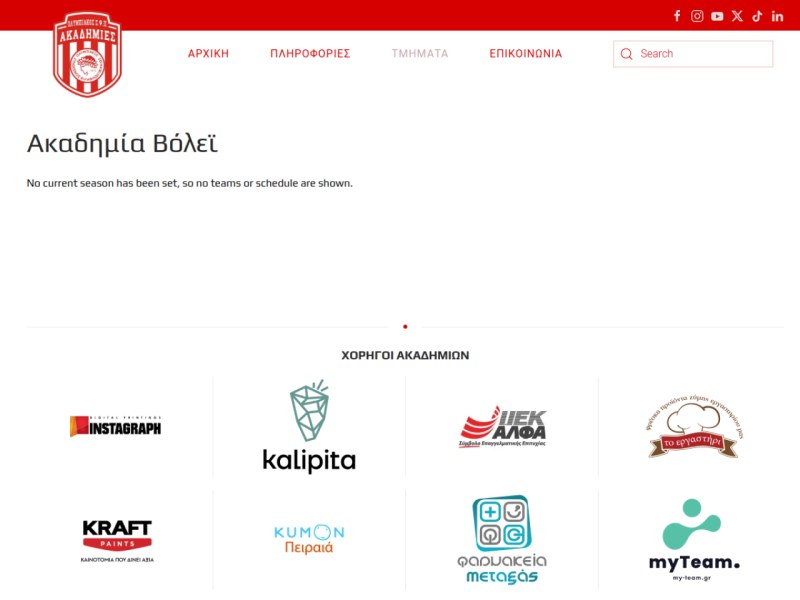Open the X (Twitter) icon
Viewport: 800px width, 600px height.
737,16
